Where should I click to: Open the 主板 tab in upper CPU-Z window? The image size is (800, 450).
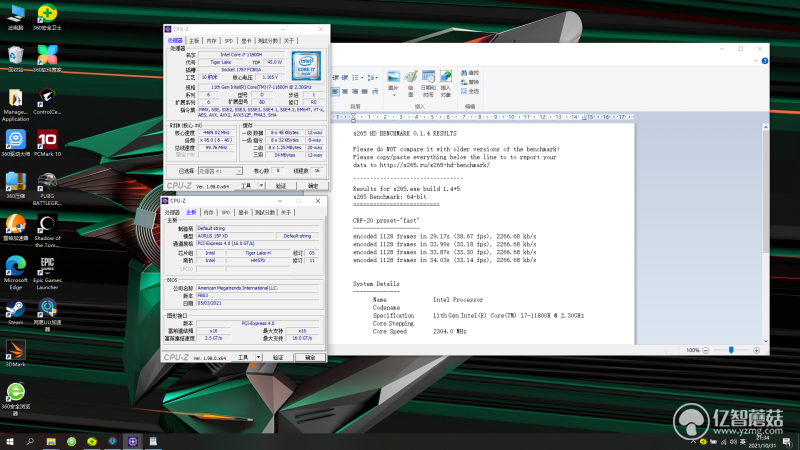[x=194, y=41]
